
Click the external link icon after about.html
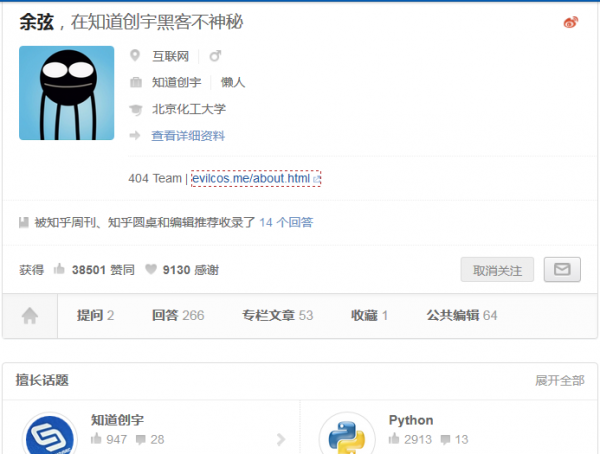coord(316,179)
